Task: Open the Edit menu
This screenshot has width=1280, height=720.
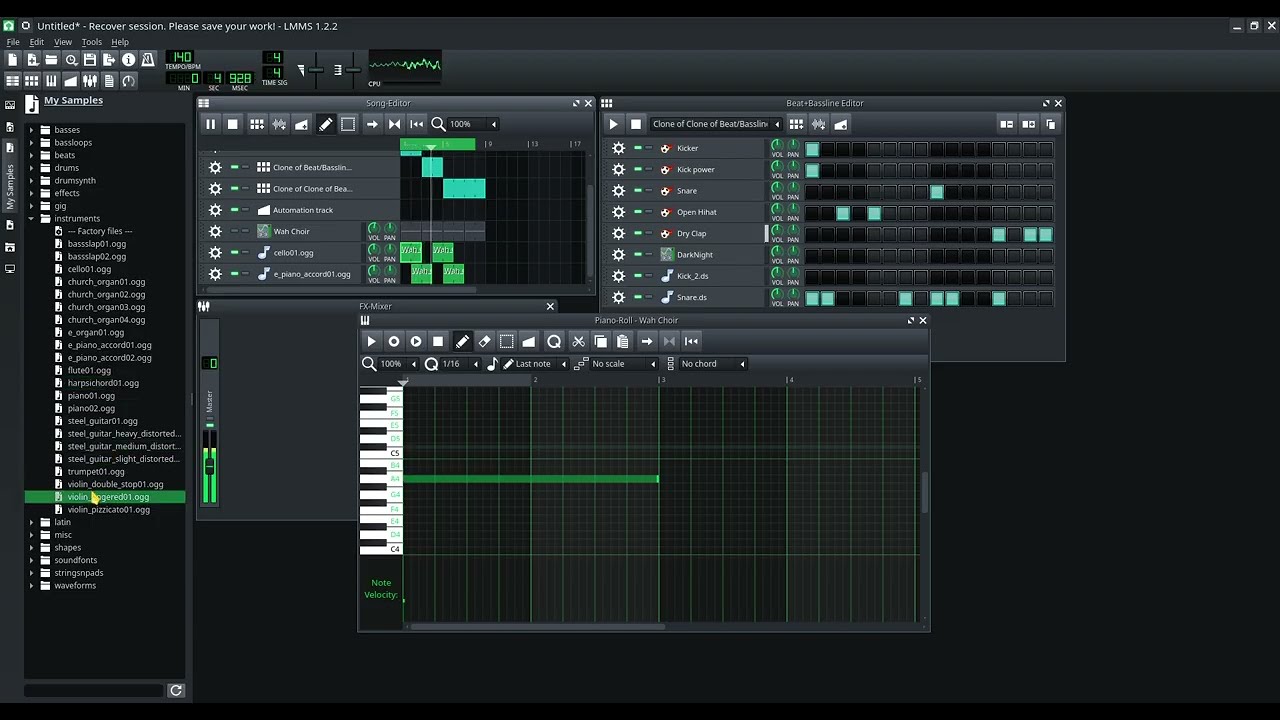Action: [x=36, y=42]
